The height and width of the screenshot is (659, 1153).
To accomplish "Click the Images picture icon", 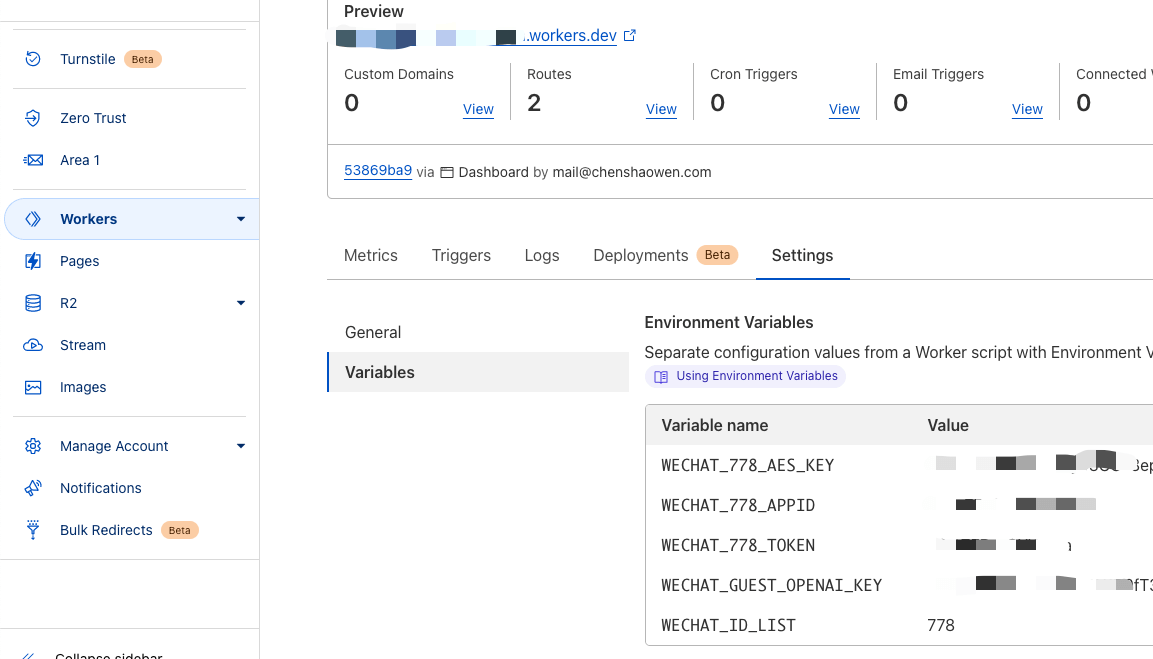I will pyautogui.click(x=33, y=387).
